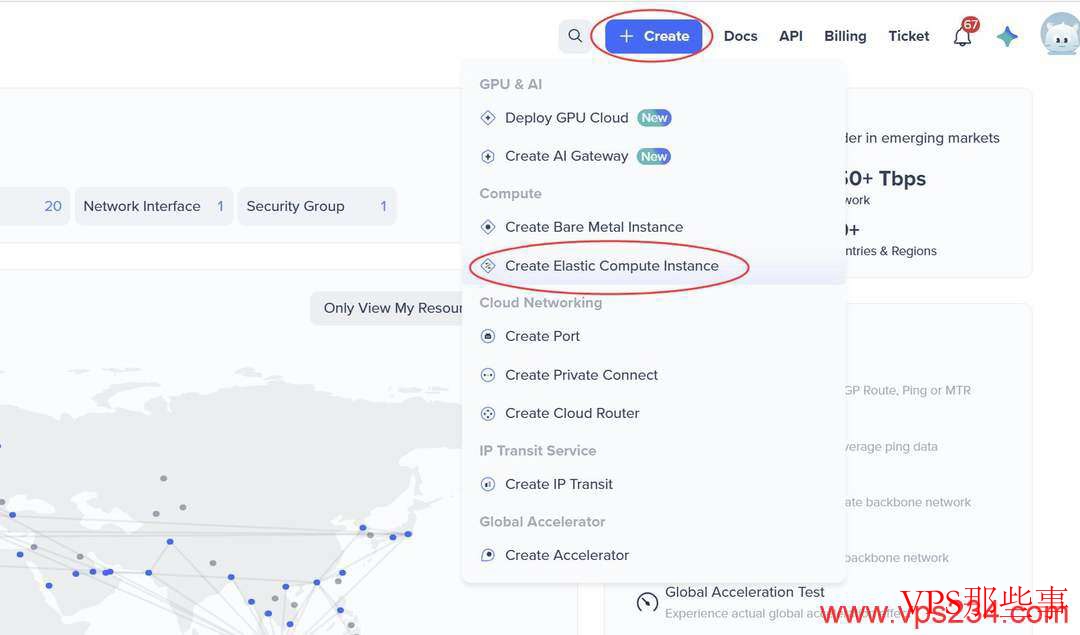The image size is (1080, 635).
Task: Toggle Only View My Resources filter
Action: (x=392, y=308)
